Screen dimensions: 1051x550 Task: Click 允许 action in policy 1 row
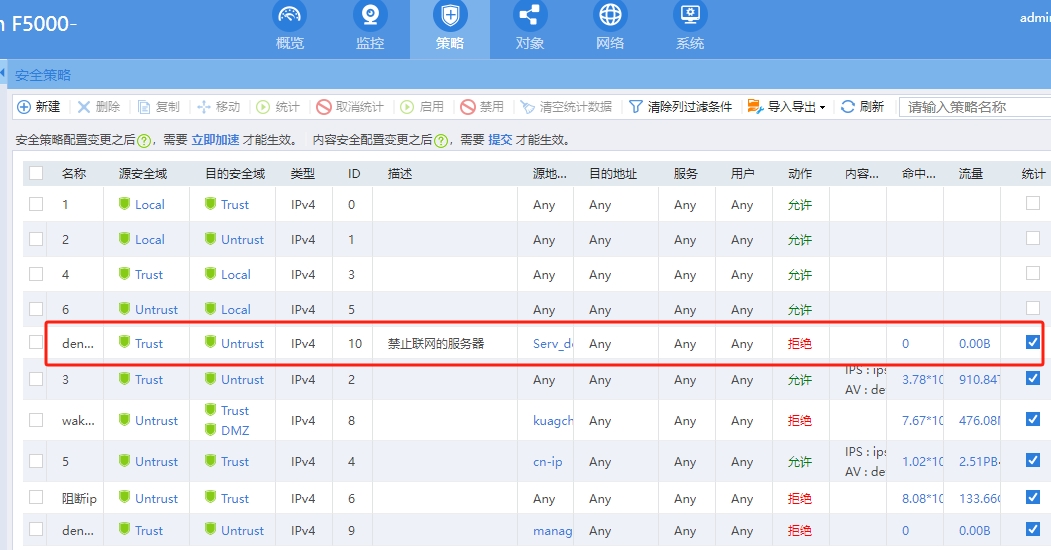point(800,205)
